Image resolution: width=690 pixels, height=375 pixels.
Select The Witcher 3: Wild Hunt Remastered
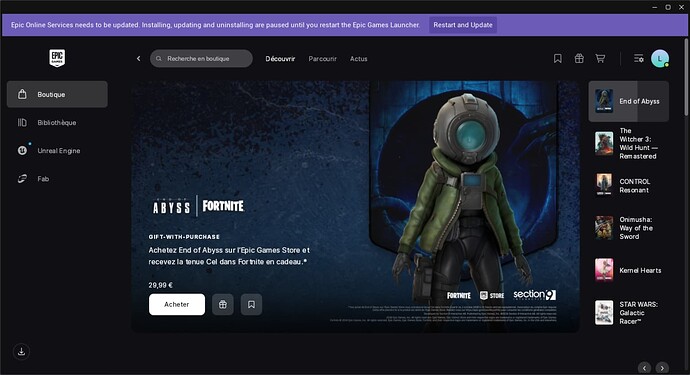(628, 143)
